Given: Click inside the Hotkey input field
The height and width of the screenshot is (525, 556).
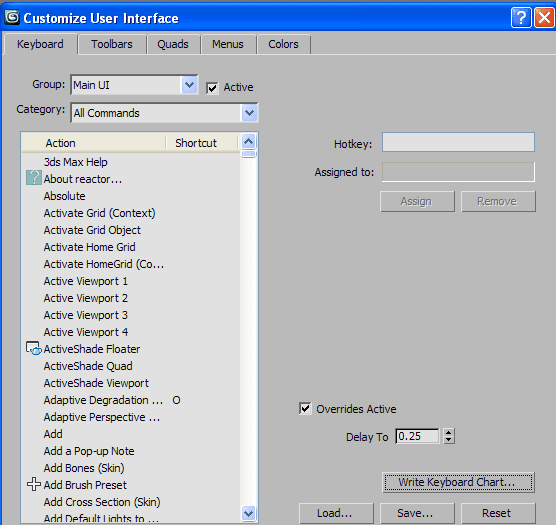Looking at the screenshot, I should (458, 142).
